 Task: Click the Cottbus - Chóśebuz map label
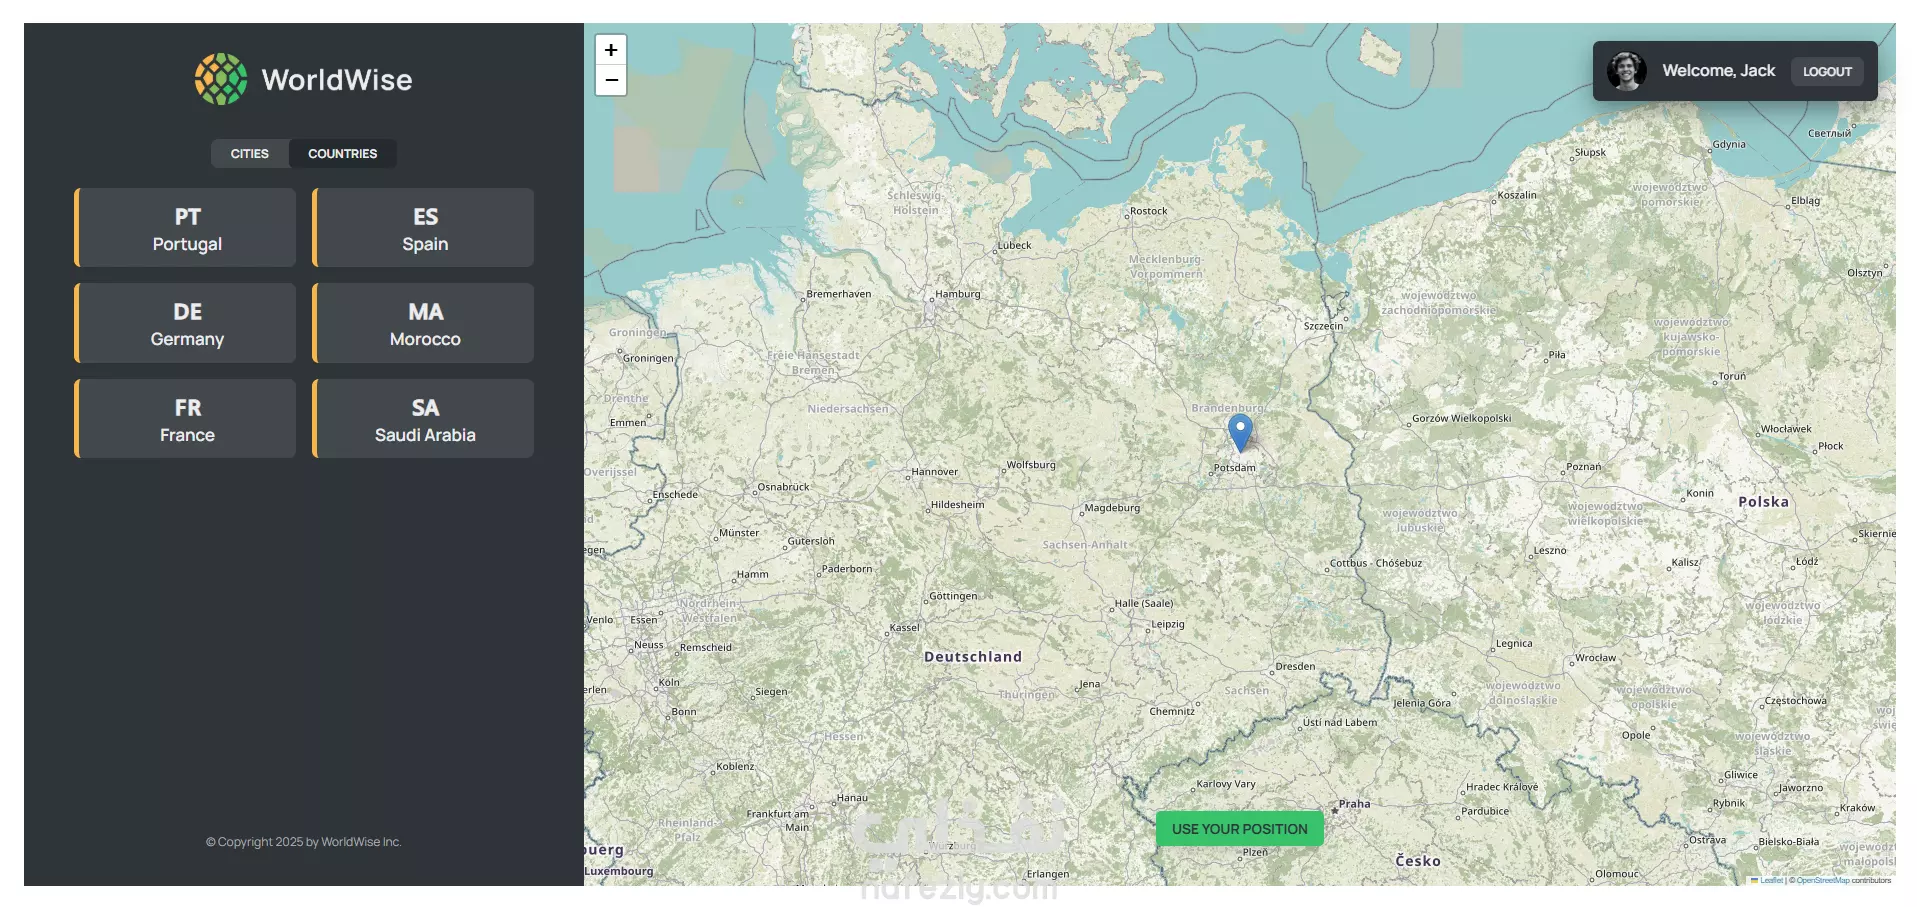pyautogui.click(x=1376, y=563)
